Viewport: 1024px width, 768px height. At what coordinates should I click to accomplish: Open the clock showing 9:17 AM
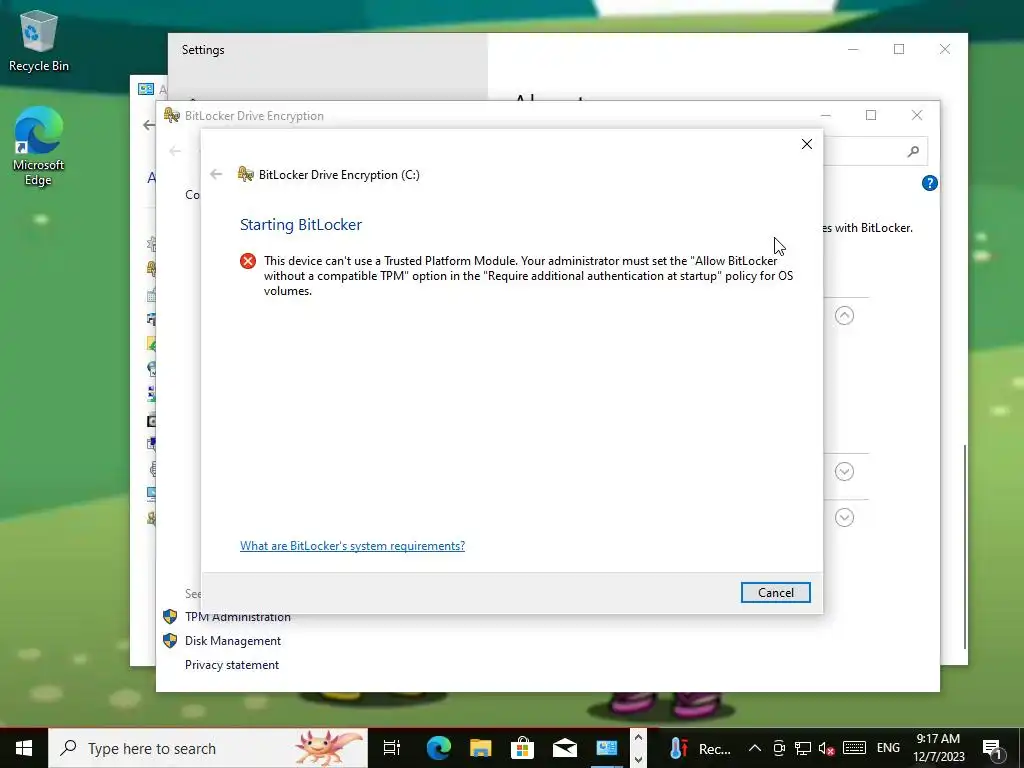click(x=938, y=748)
